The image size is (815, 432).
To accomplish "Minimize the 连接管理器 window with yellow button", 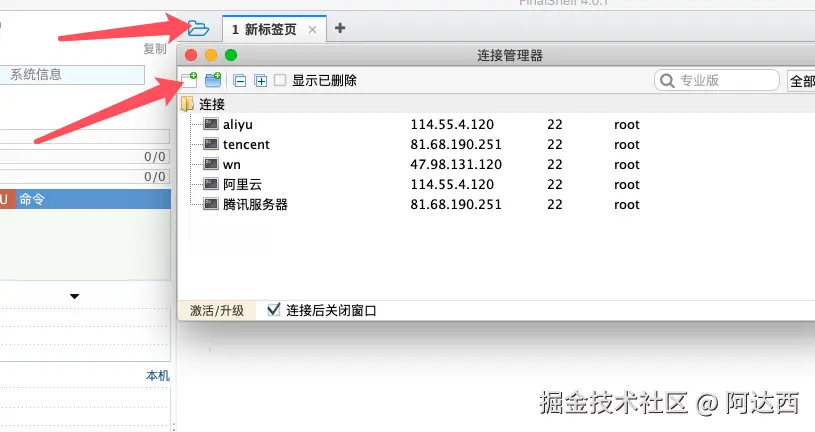I will [x=211, y=55].
